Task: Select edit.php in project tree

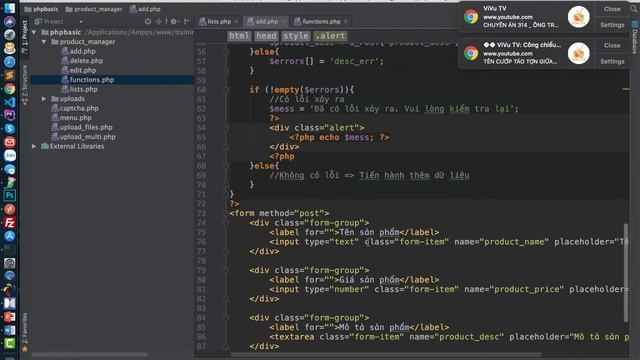Action: [82, 70]
